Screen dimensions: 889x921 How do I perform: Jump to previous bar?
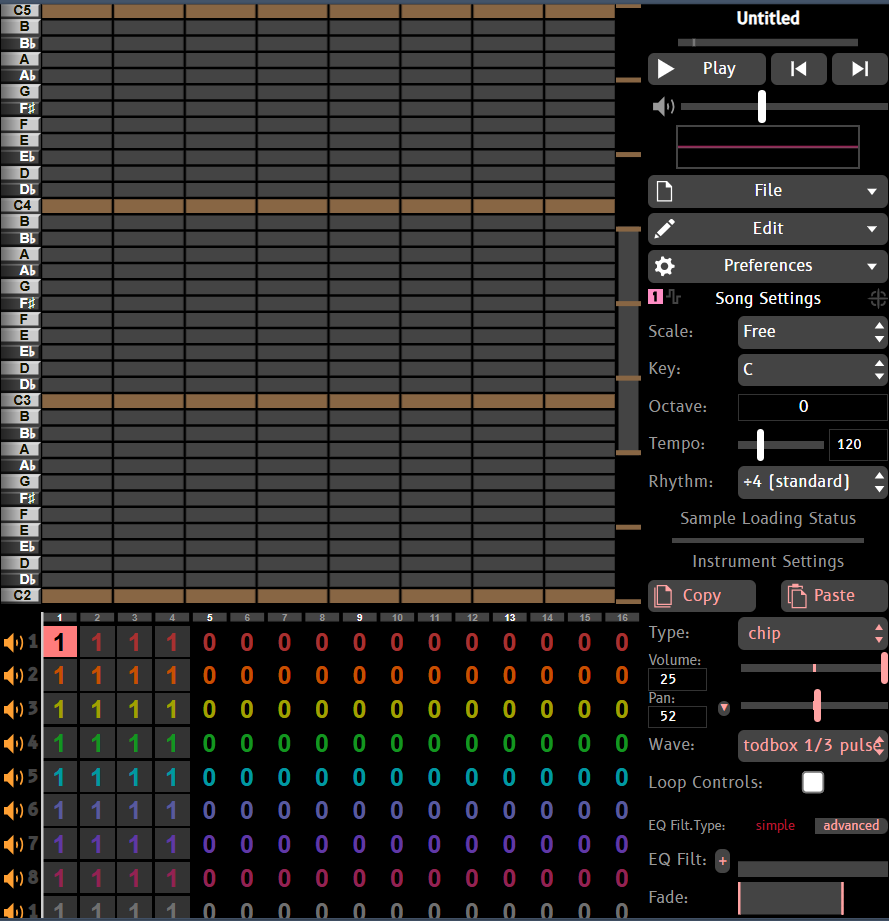coord(799,69)
